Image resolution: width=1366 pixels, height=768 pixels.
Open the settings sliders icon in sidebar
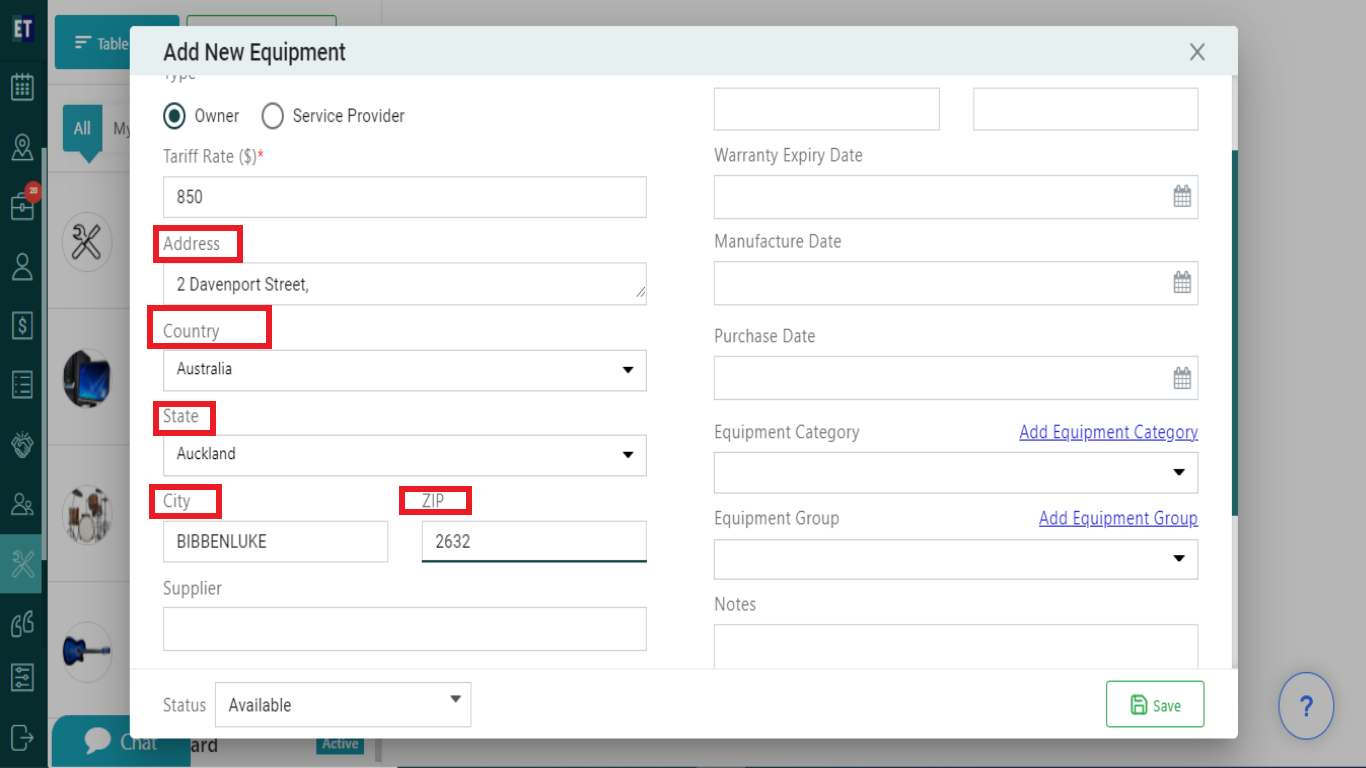tap(22, 677)
